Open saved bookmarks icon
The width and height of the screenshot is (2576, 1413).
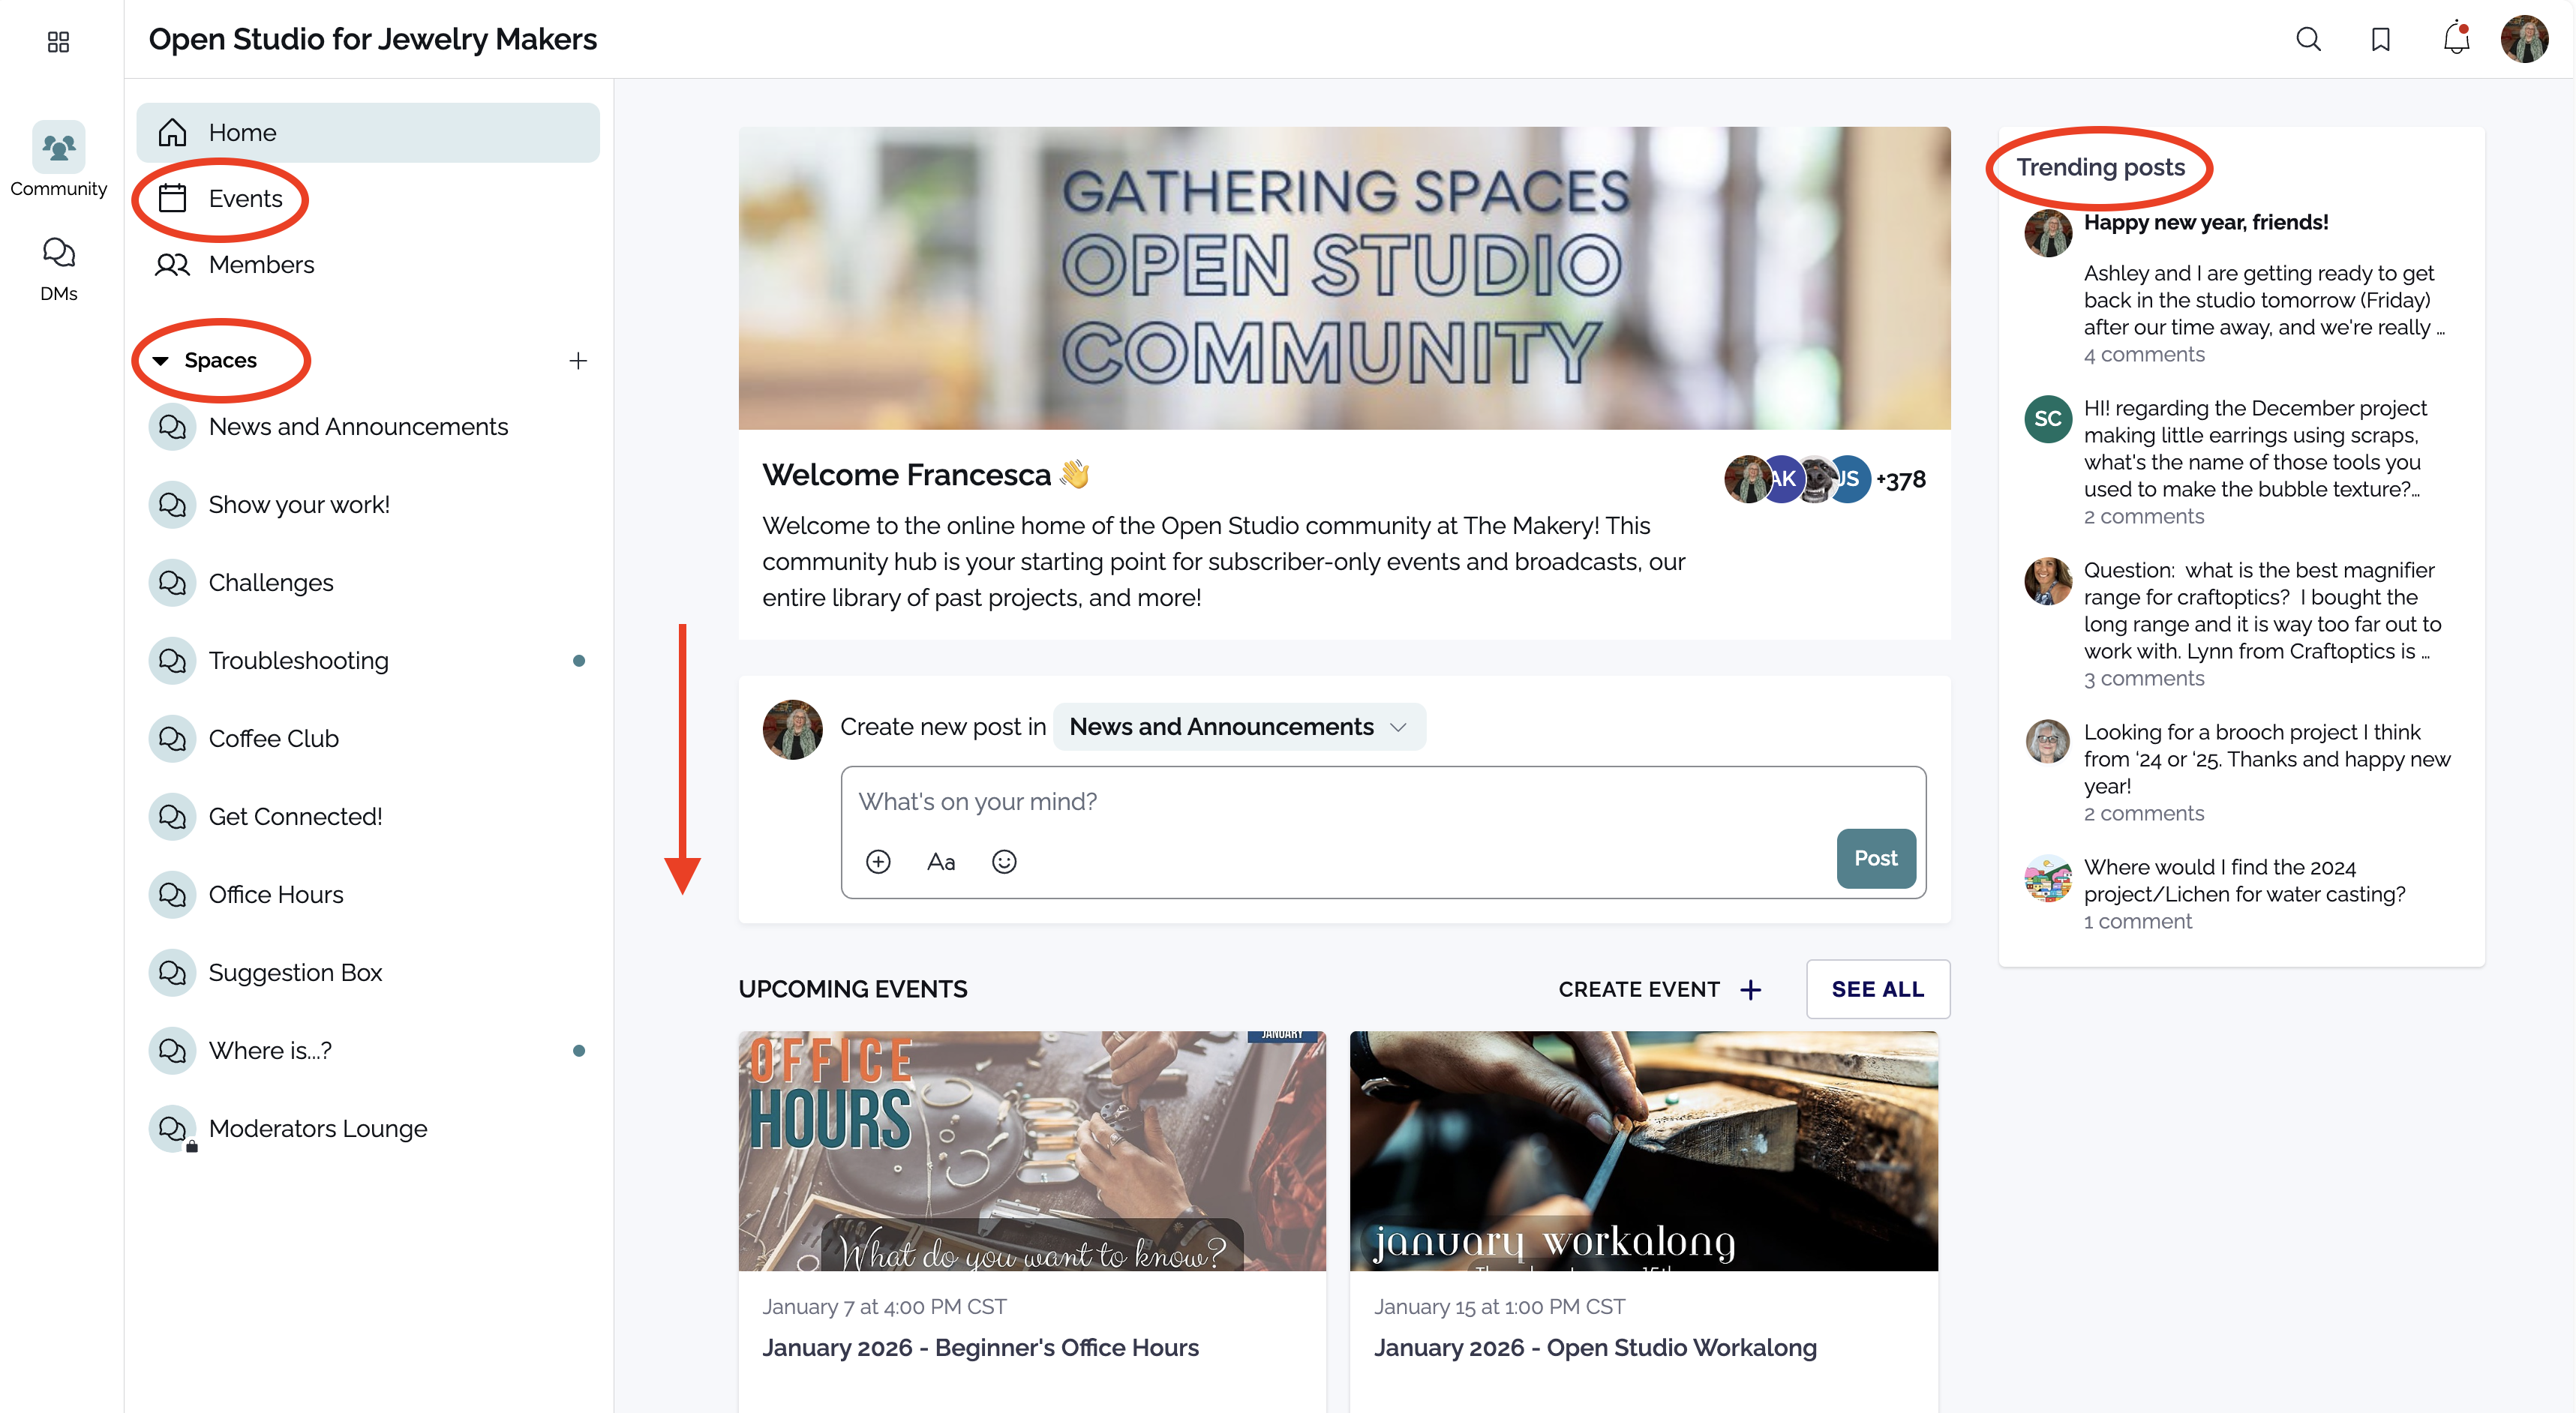point(2380,39)
